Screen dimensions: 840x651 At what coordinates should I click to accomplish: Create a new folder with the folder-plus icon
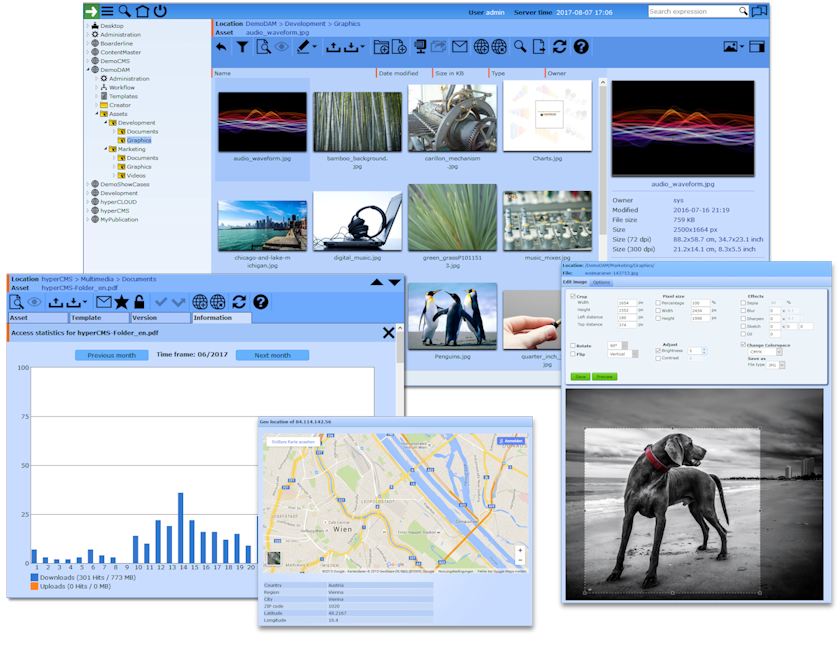(381, 47)
